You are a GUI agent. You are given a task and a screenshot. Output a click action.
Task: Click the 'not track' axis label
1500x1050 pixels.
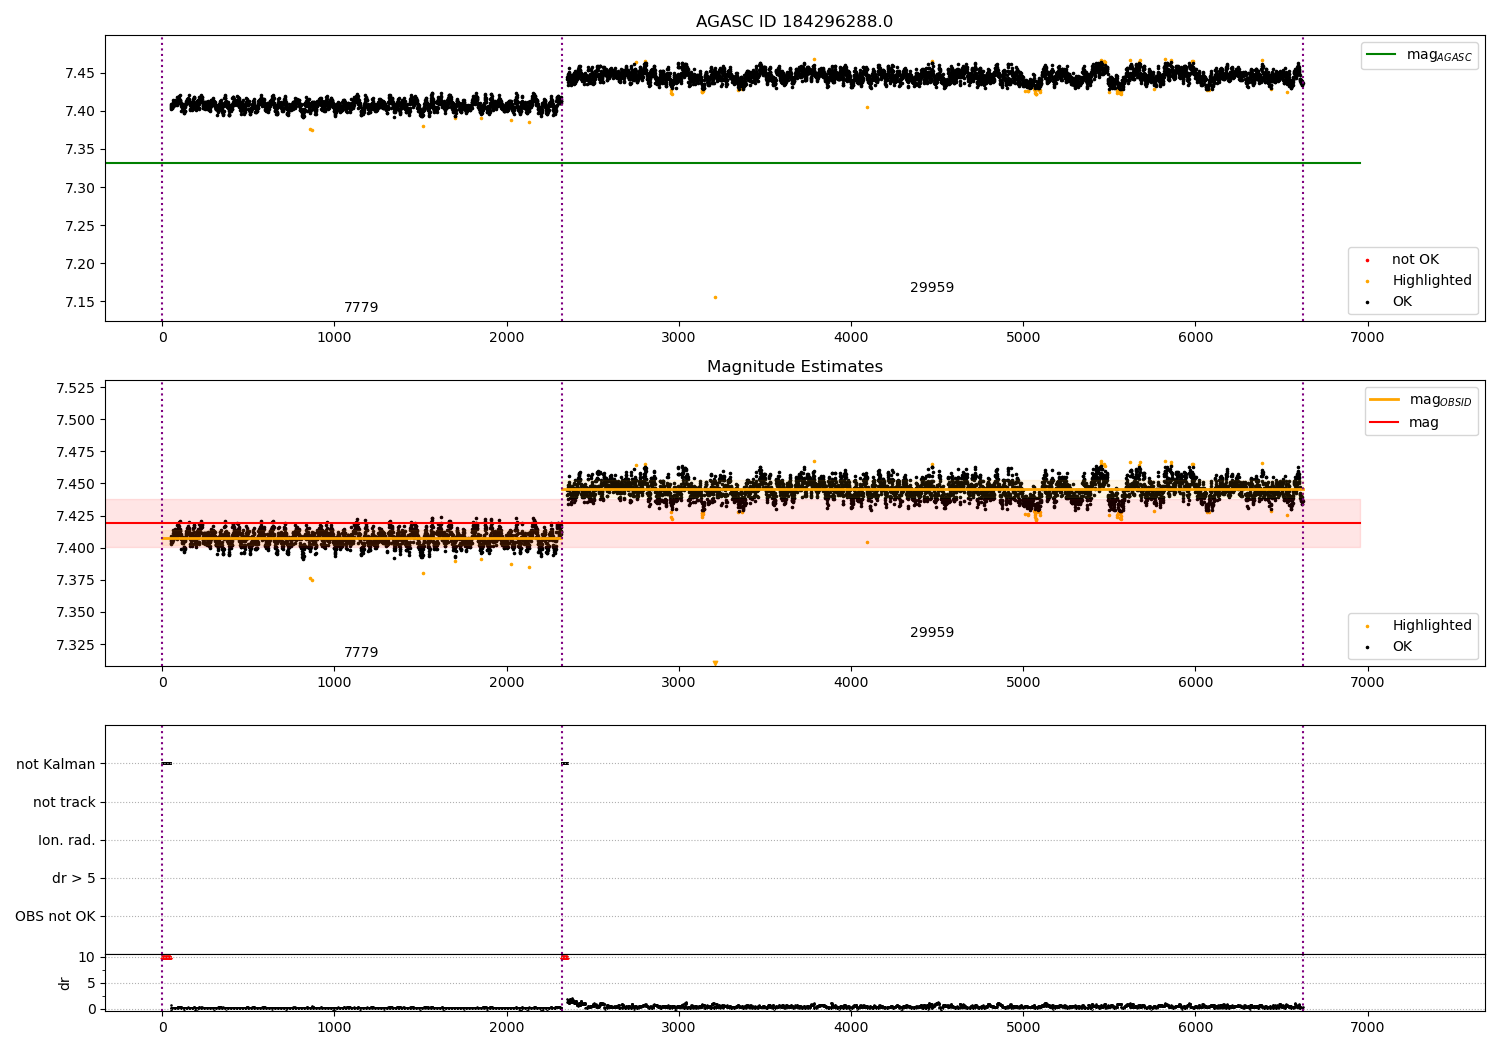point(64,802)
